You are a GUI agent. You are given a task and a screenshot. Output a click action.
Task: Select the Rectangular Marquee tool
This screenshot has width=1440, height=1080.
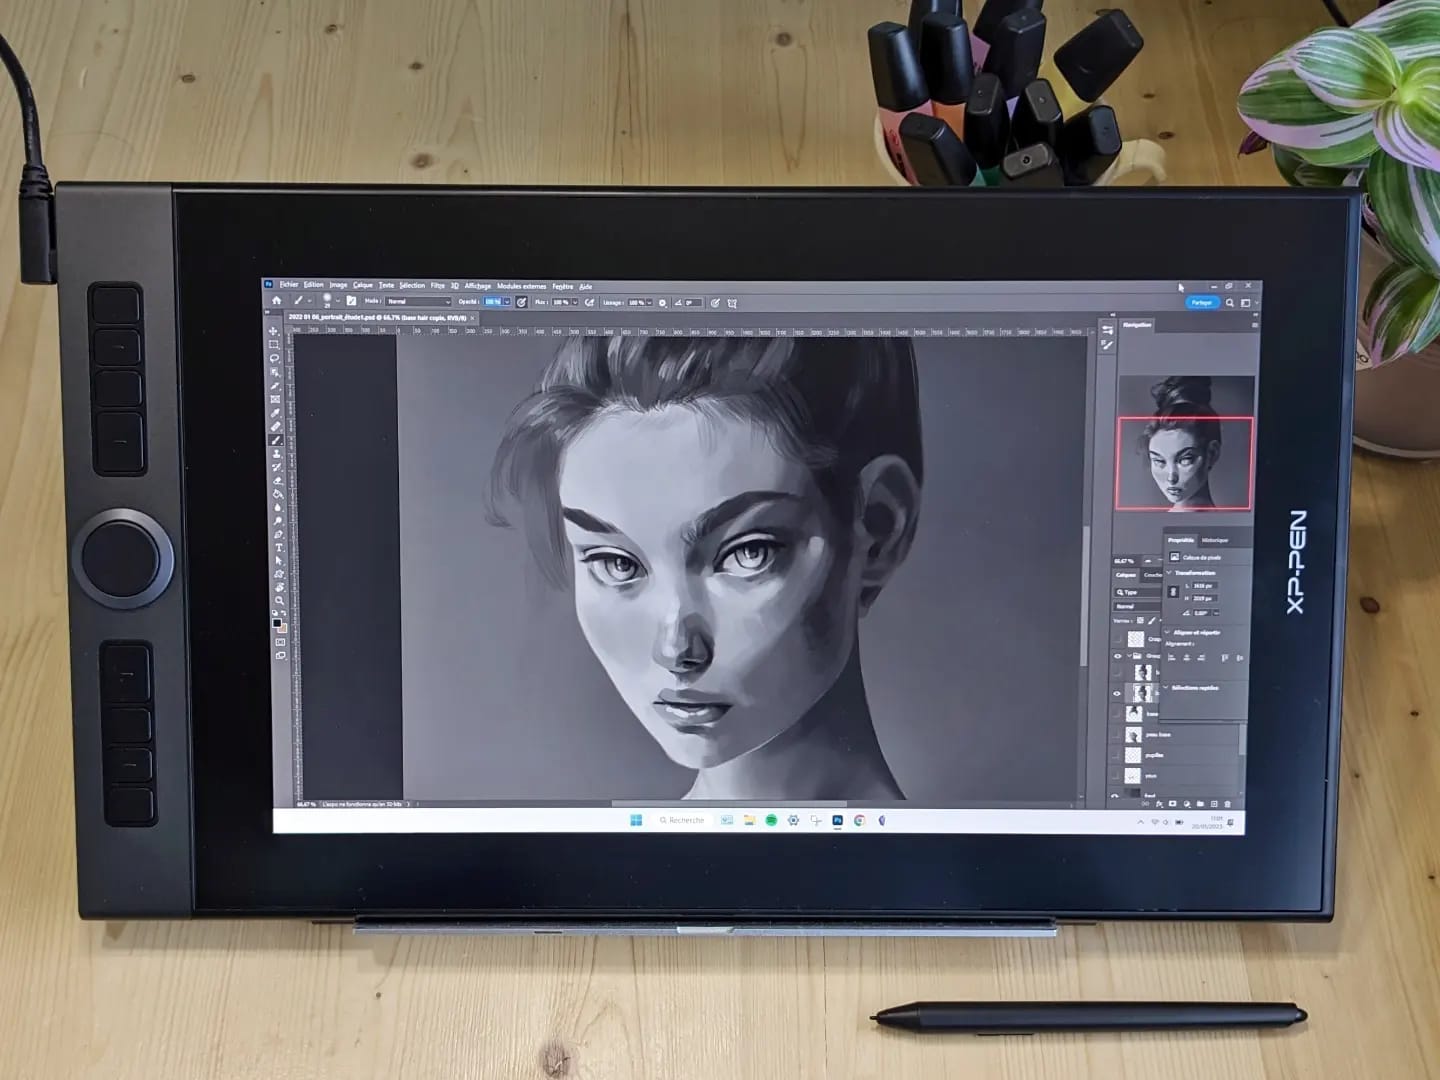274,344
